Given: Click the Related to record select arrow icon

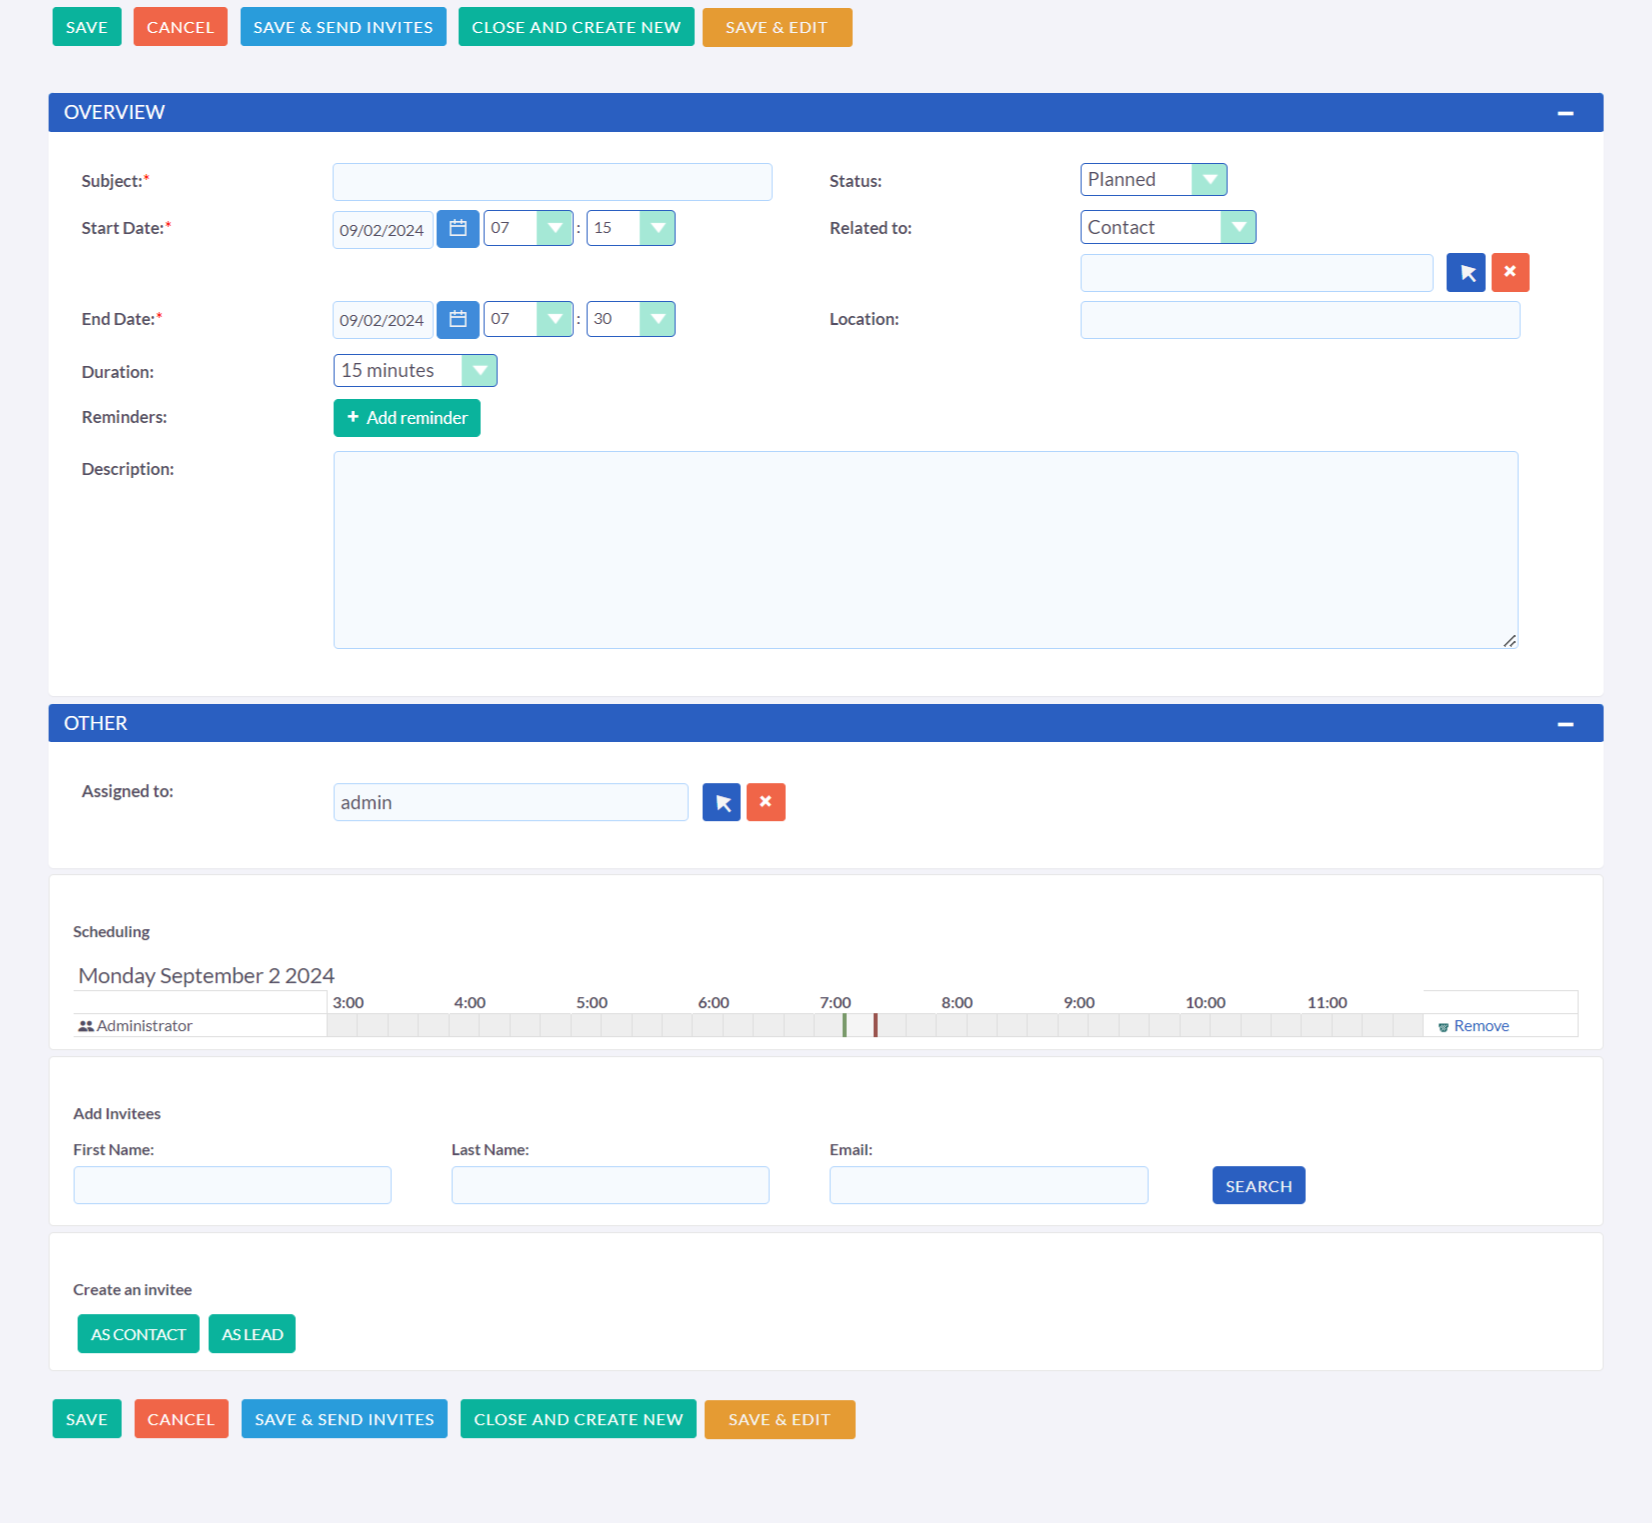Looking at the screenshot, I should point(1465,273).
